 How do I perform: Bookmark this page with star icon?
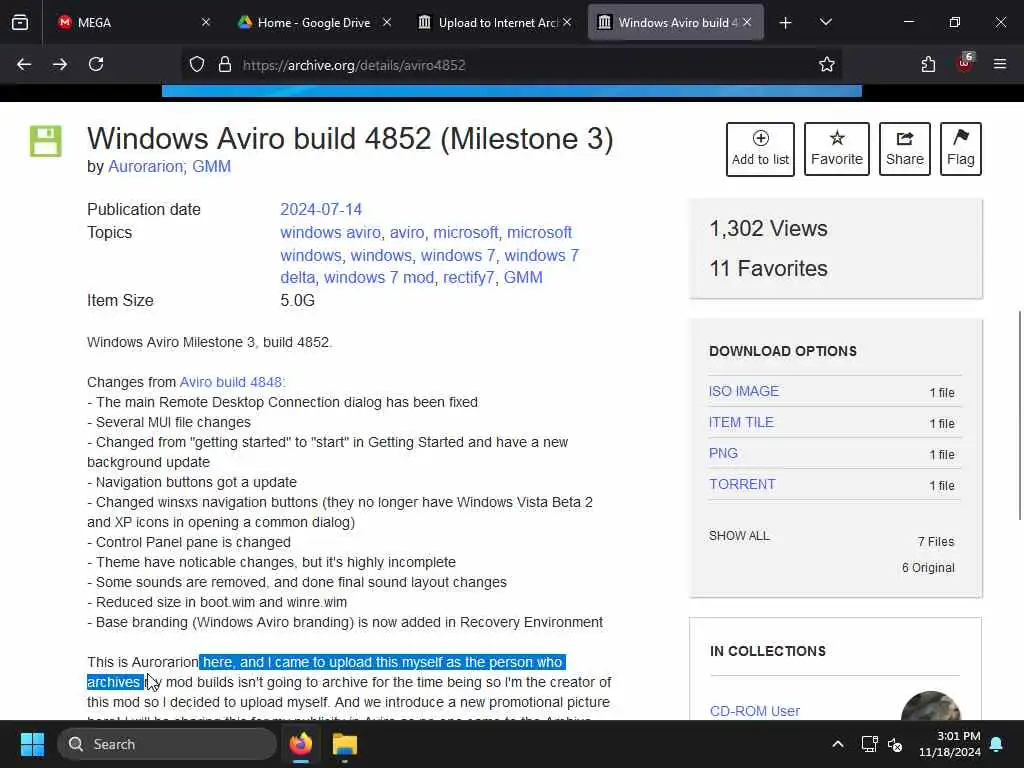pos(827,64)
